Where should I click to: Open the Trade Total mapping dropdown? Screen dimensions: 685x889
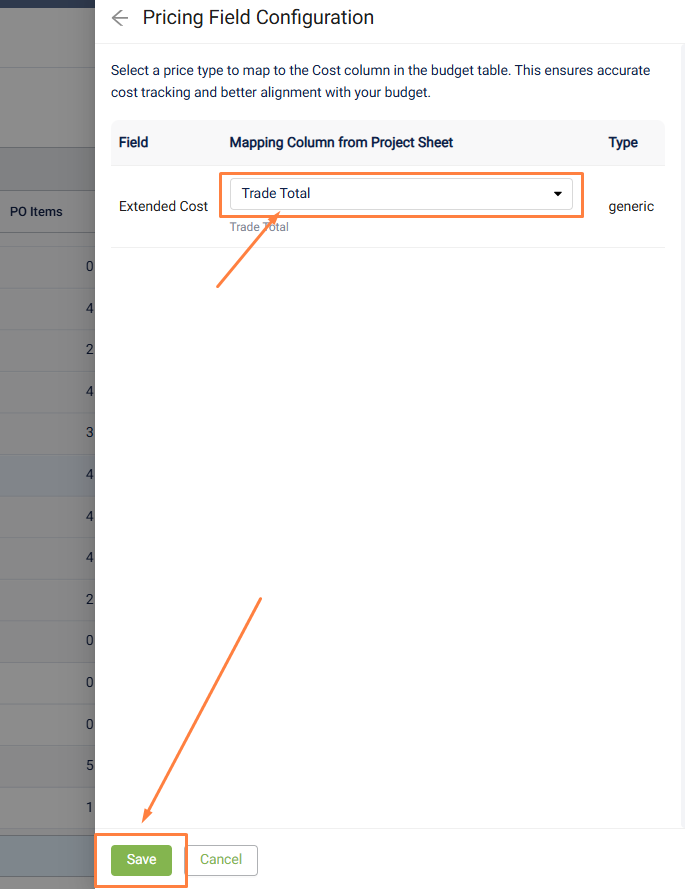tap(401, 194)
